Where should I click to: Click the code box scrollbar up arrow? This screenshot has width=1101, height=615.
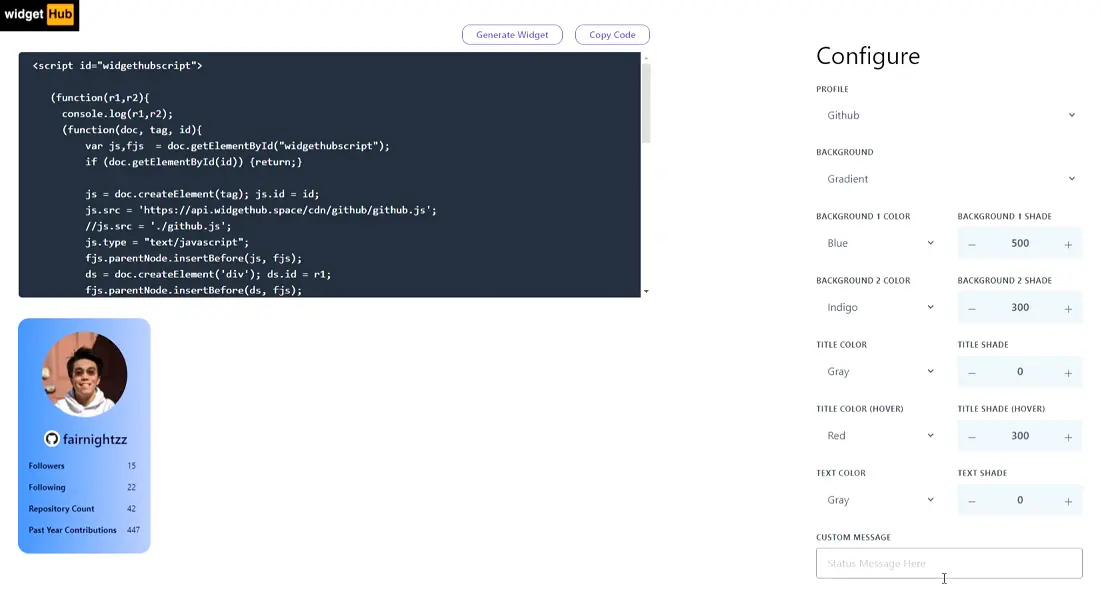[646, 58]
